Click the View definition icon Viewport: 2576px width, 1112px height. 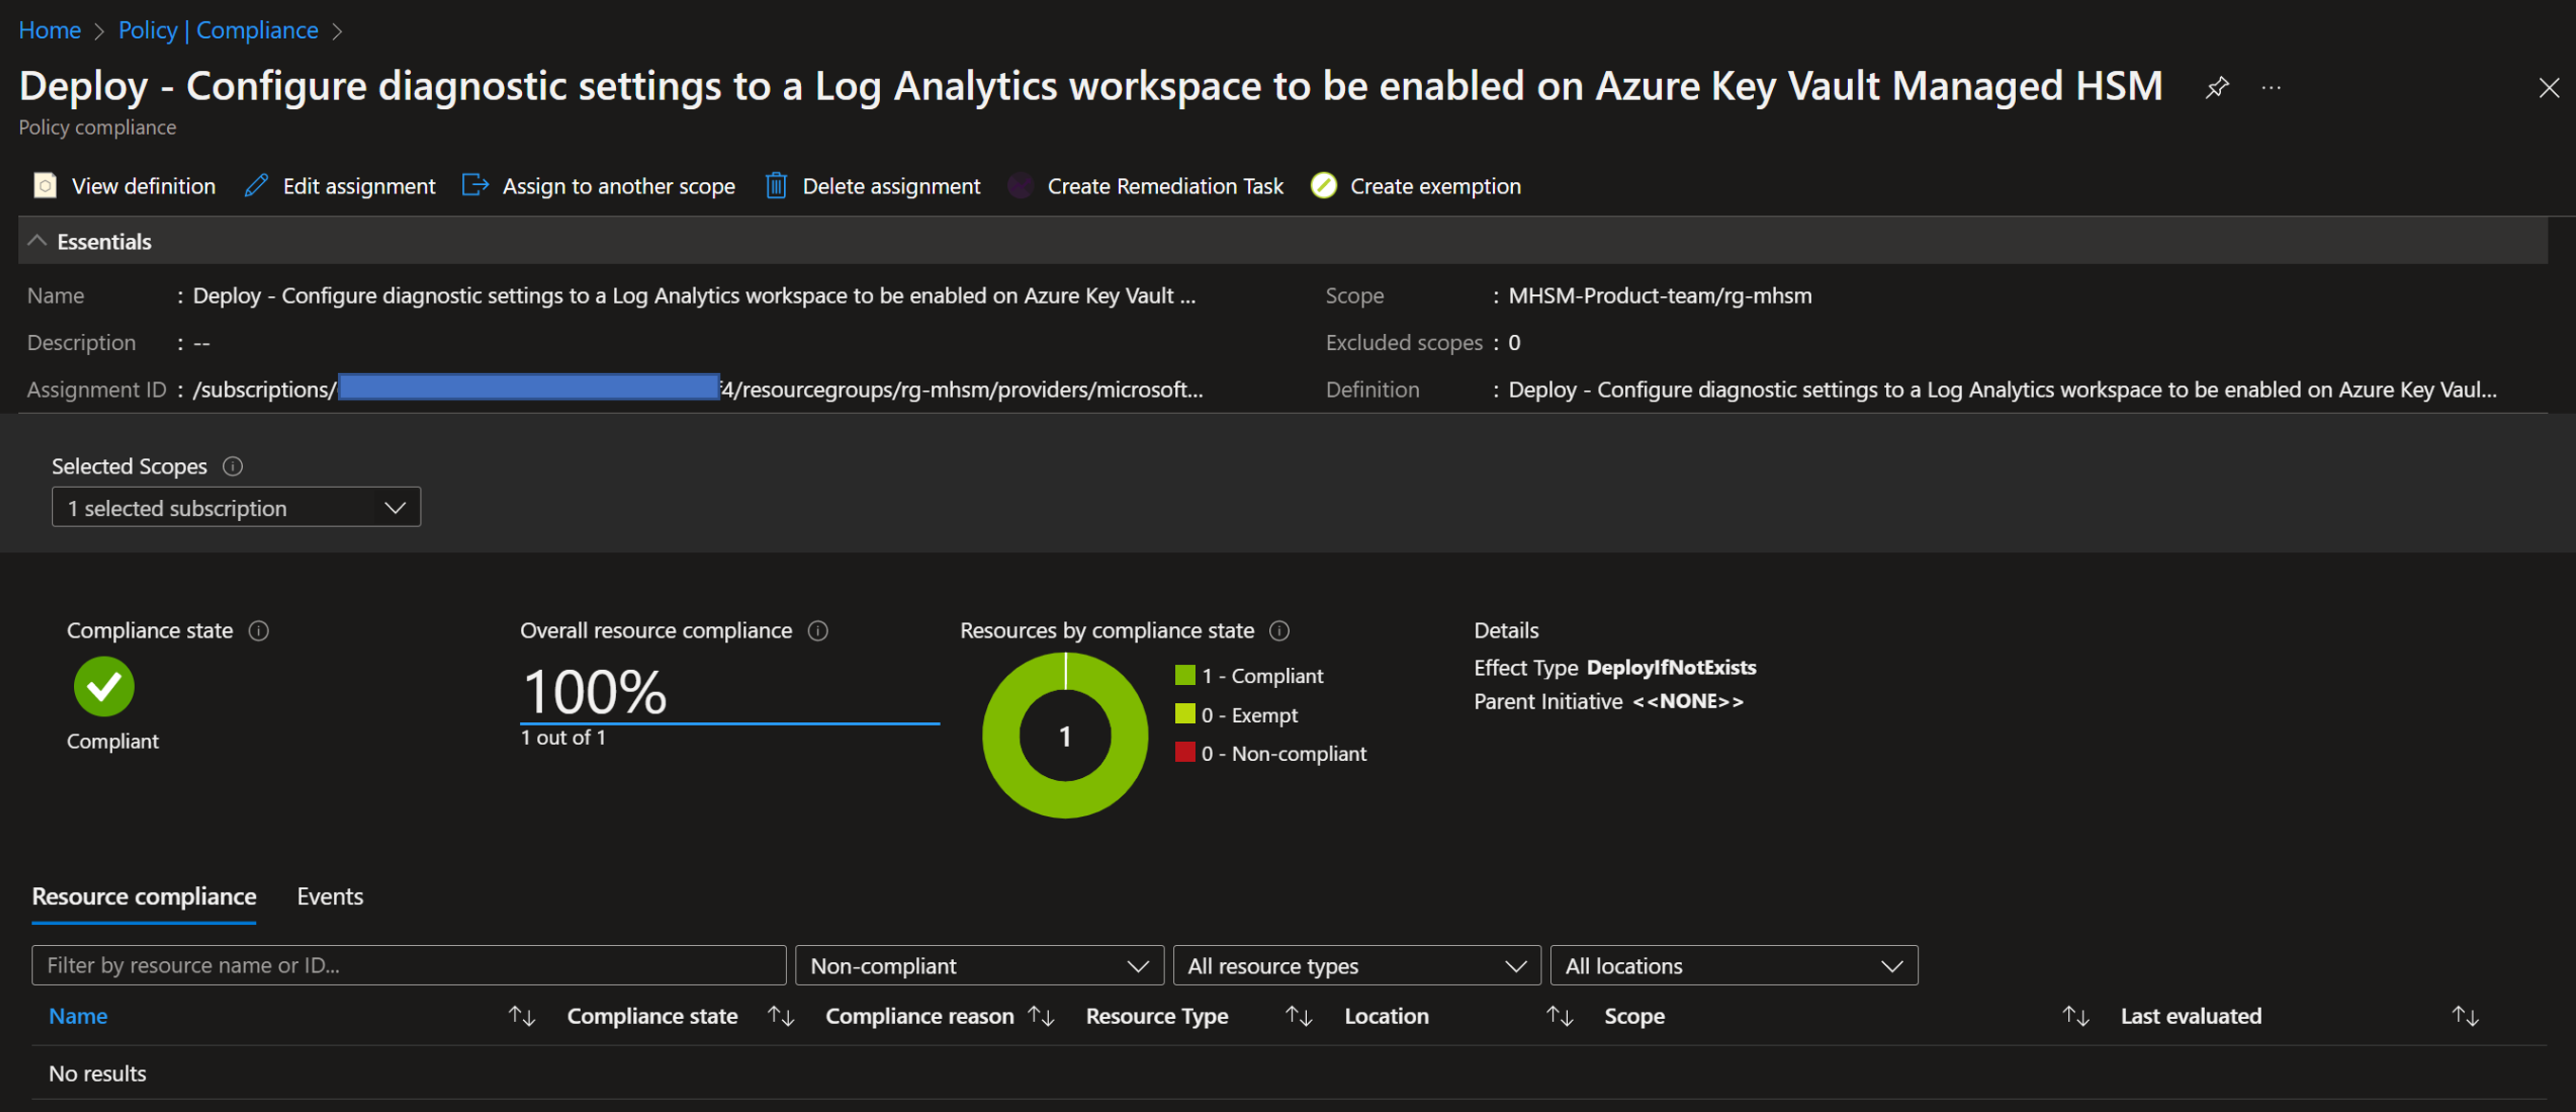tap(45, 186)
